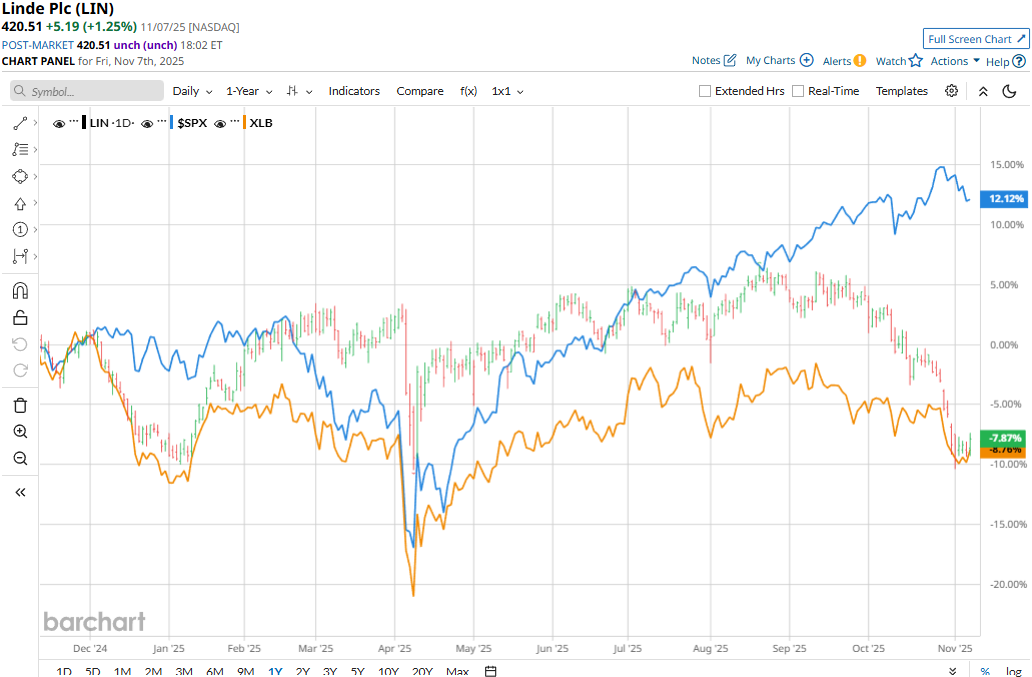1032x677 pixels.
Task: Open the chart type dropdown
Action: click(299, 91)
